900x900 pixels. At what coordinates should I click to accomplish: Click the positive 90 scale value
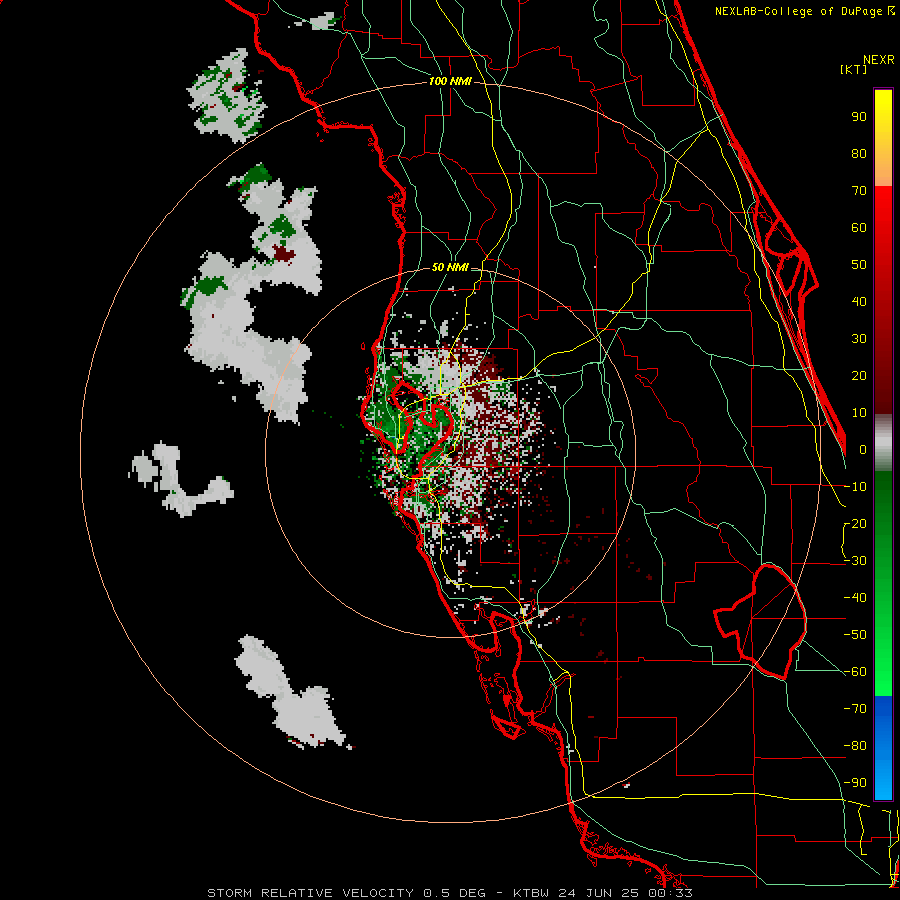[859, 117]
